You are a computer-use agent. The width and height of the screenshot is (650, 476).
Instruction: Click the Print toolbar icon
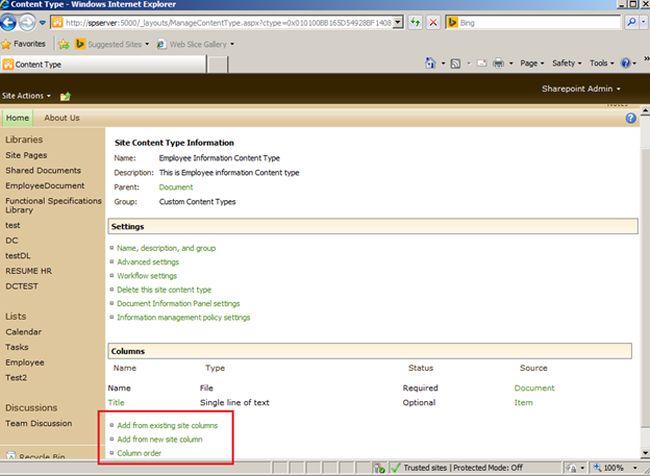pyautogui.click(x=499, y=63)
